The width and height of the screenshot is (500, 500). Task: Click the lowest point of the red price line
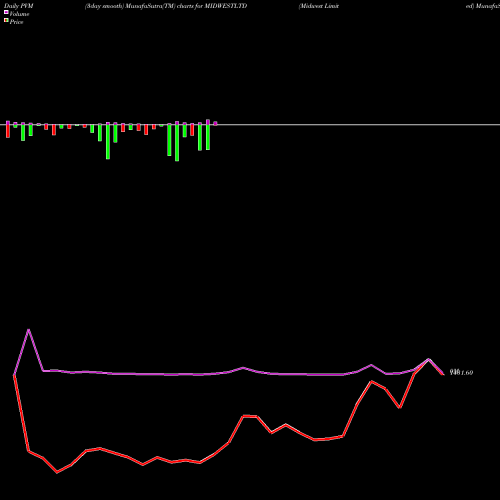(x=57, y=472)
